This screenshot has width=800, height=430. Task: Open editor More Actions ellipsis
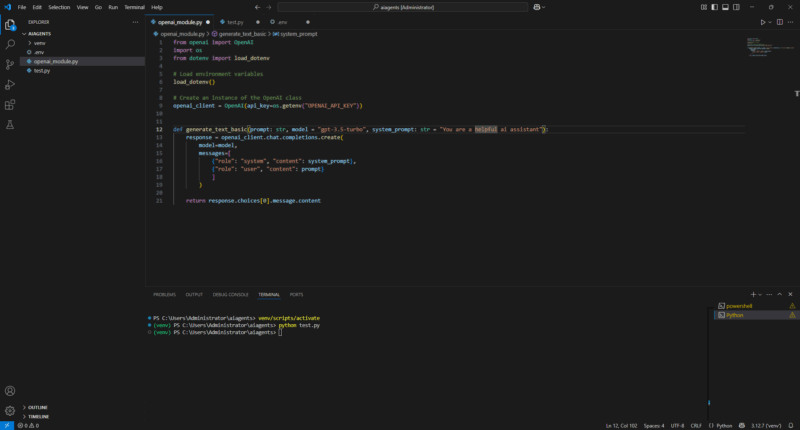(x=790, y=22)
